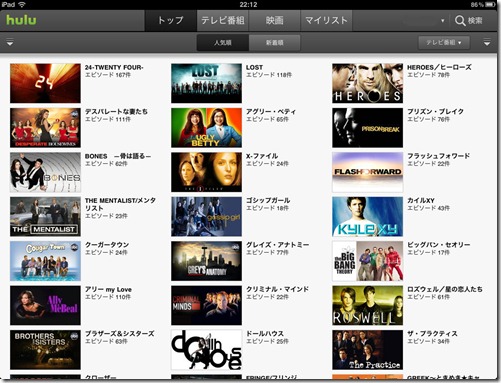Open the account dropdown arrow beside search
This screenshot has height=383, width=501.
click(443, 21)
